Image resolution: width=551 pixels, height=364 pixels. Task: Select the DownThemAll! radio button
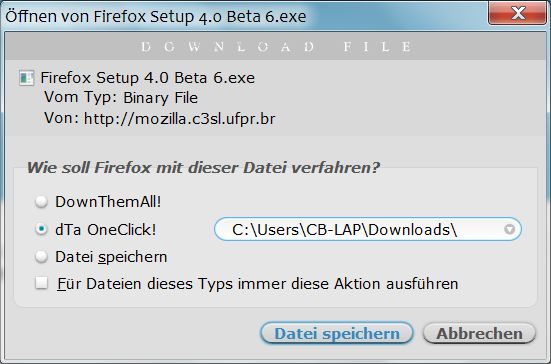click(41, 202)
